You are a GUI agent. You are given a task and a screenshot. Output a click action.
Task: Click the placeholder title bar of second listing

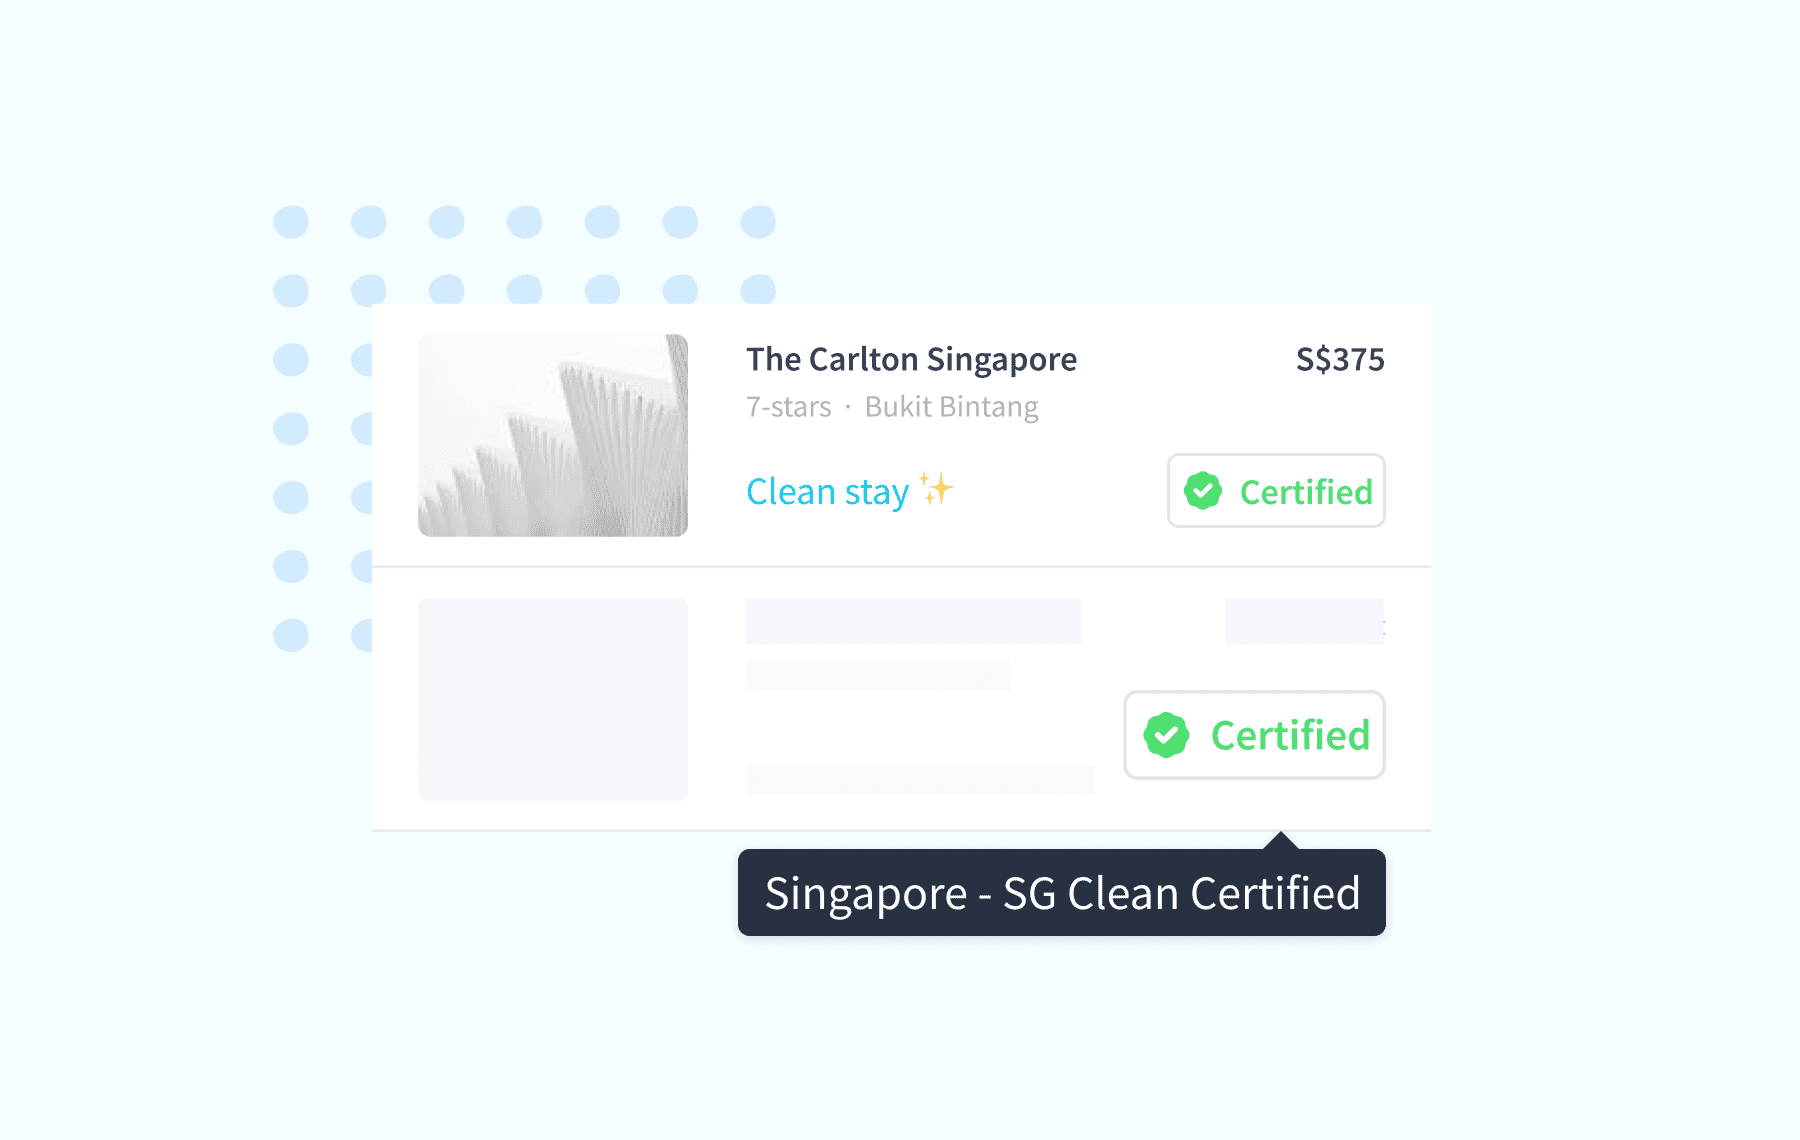pos(913,621)
